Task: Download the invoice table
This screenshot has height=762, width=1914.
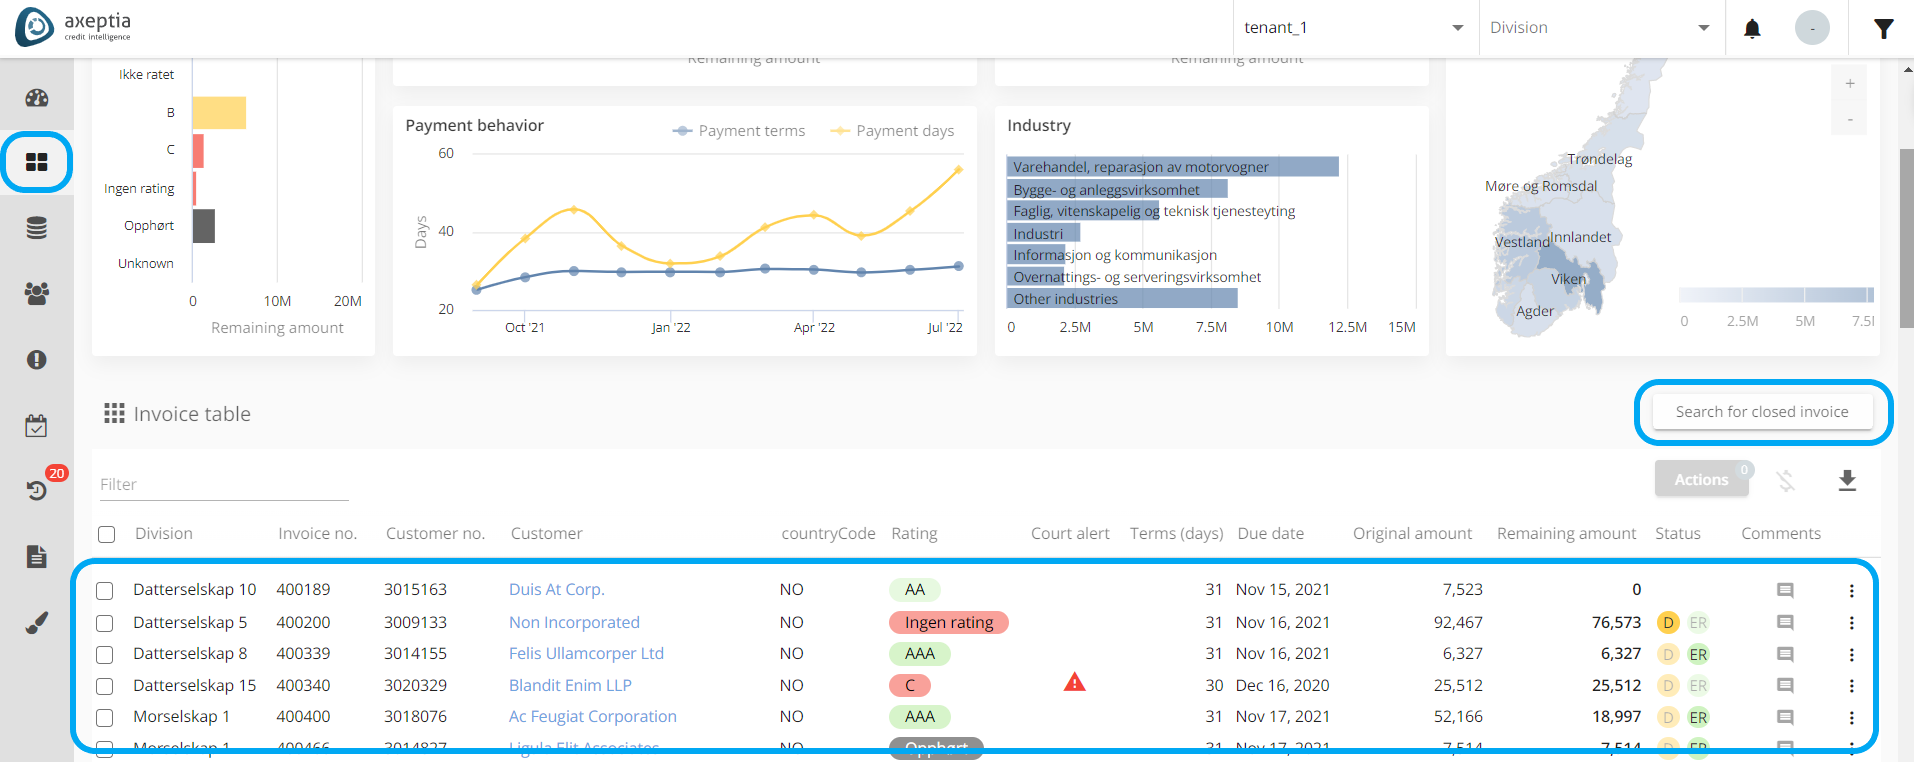Action: (x=1847, y=481)
